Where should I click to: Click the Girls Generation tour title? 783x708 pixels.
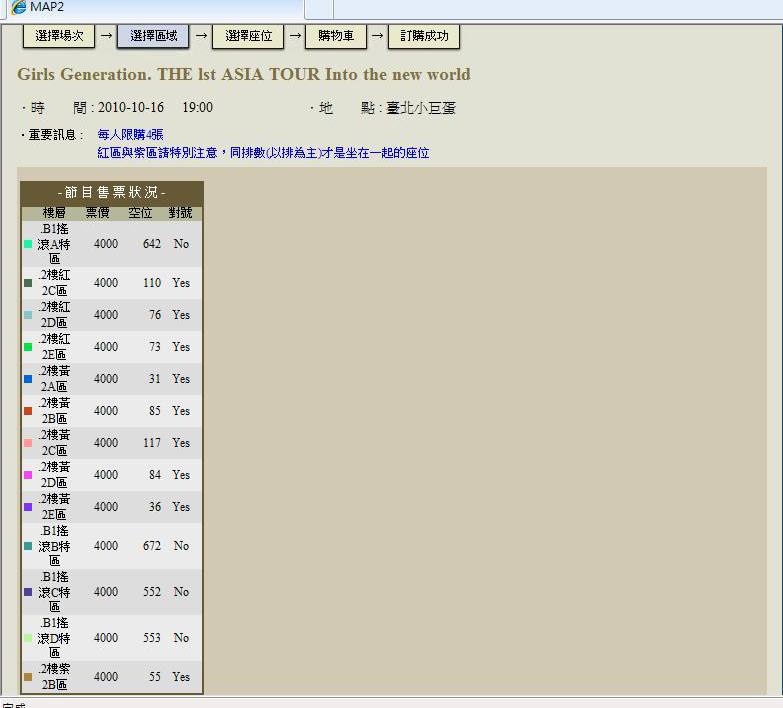[244, 74]
